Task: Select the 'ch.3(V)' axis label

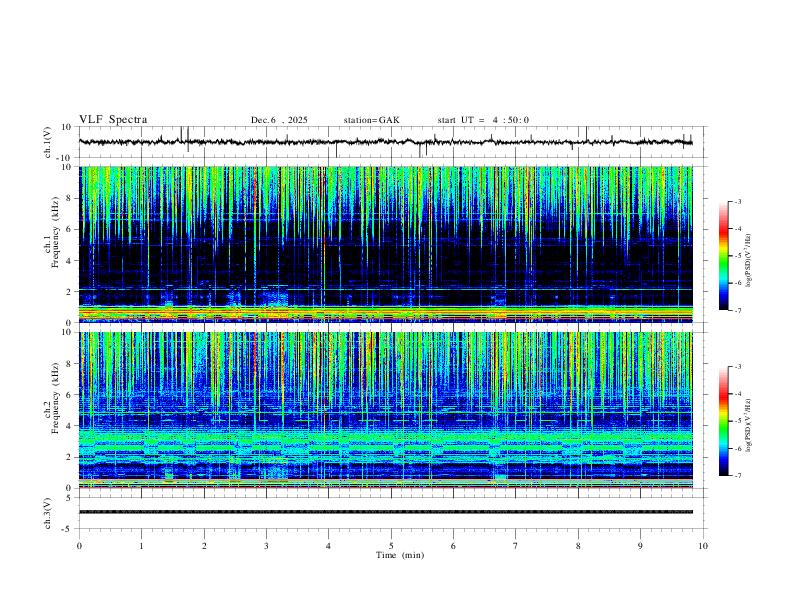Action: (x=48, y=513)
